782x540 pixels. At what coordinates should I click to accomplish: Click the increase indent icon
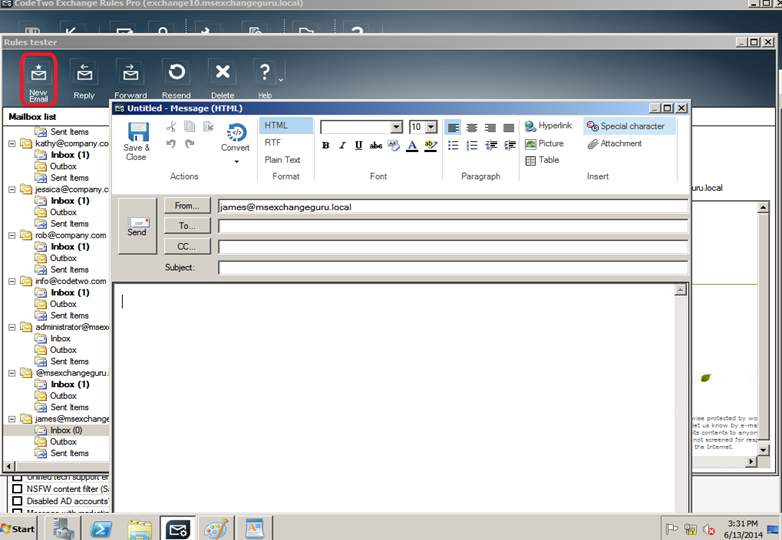point(510,146)
